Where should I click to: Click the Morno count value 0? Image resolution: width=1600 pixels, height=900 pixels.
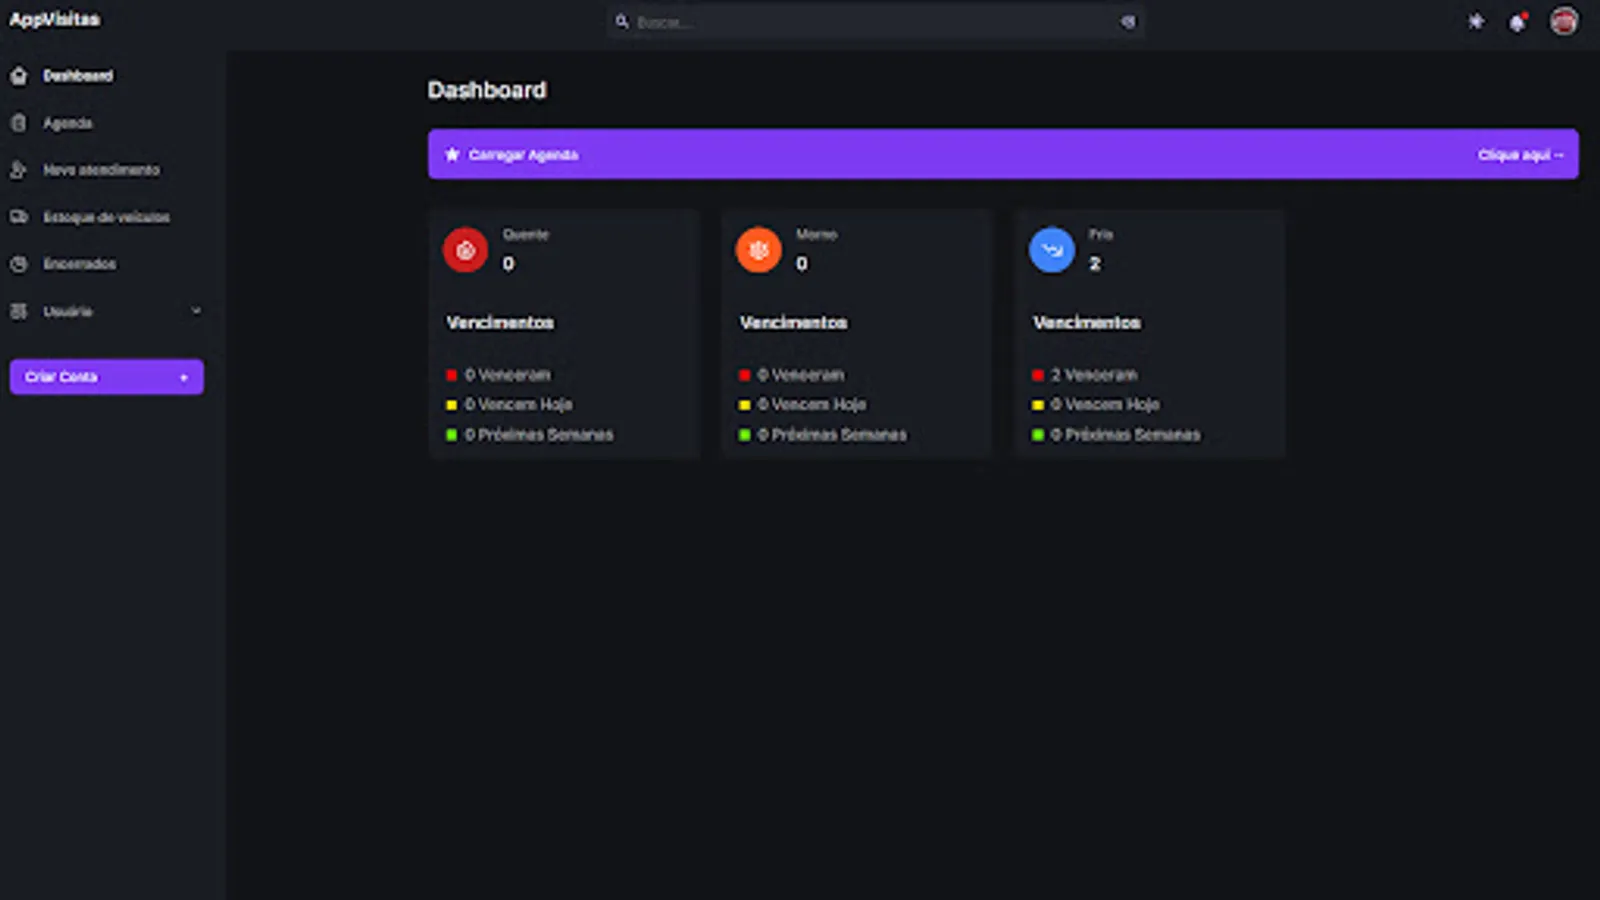coord(801,264)
